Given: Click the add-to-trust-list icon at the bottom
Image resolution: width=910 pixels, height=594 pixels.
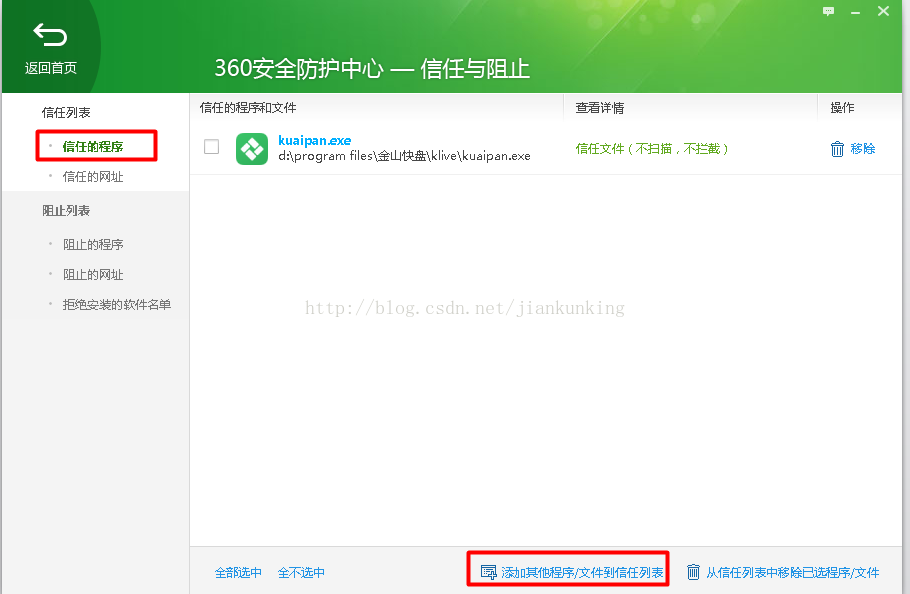Looking at the screenshot, I should point(489,573).
